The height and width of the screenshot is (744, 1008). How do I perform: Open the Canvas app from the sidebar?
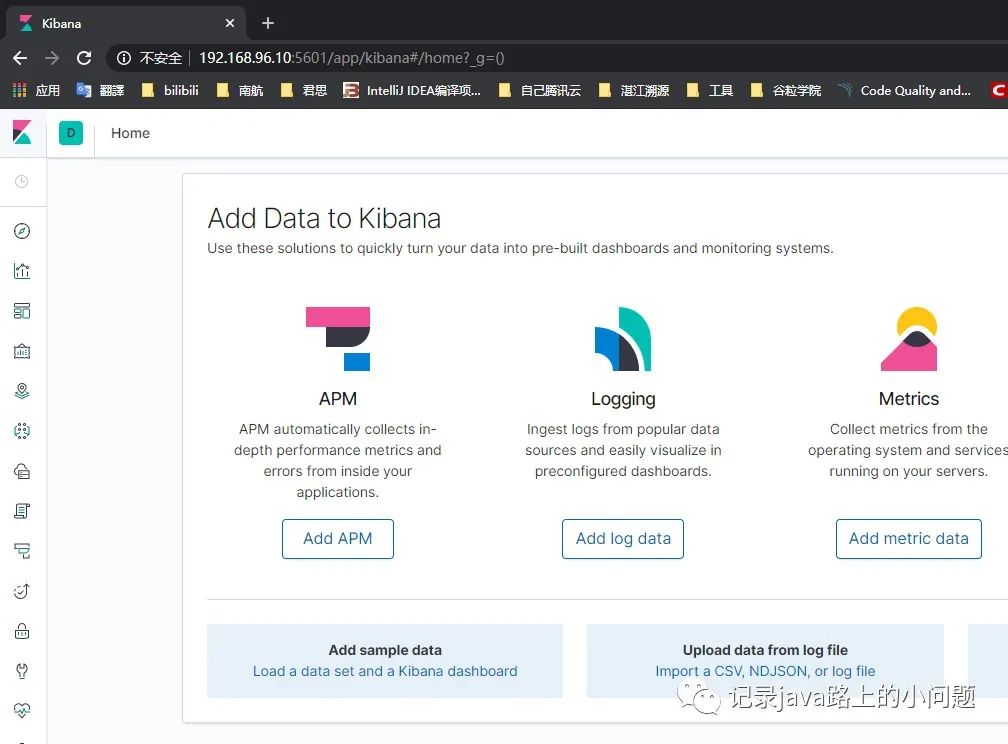(22, 351)
